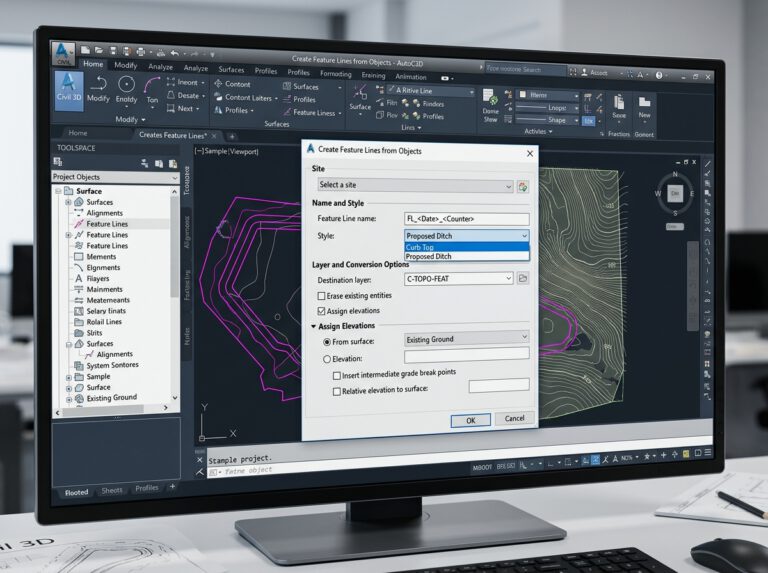Open the Existing Ground surface dropdown
Screen dimensions: 768x573
466,338
